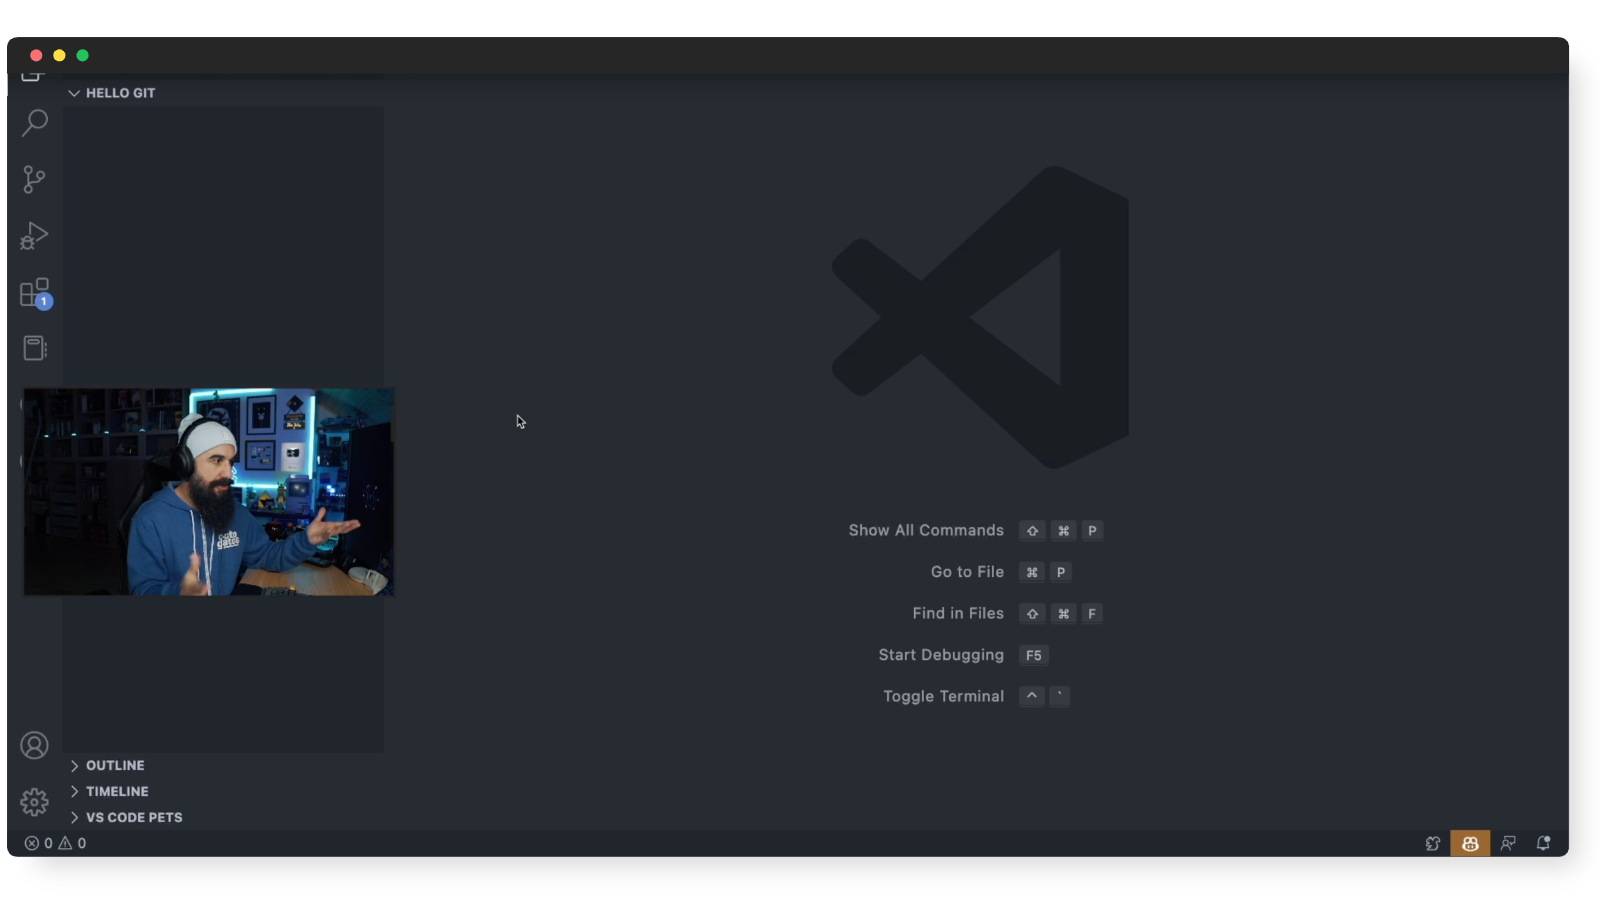Click the Go to File label
This screenshot has width=1600, height=900.
(967, 572)
